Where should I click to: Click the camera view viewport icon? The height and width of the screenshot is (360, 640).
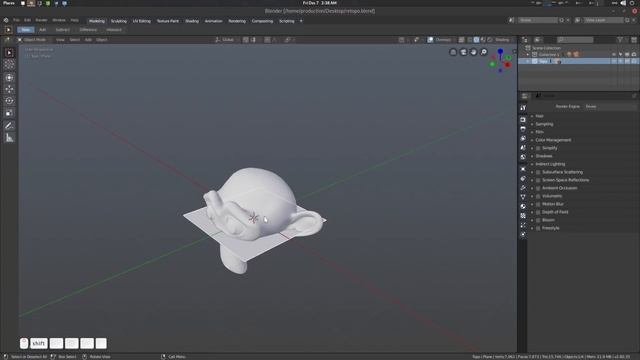pos(463,52)
